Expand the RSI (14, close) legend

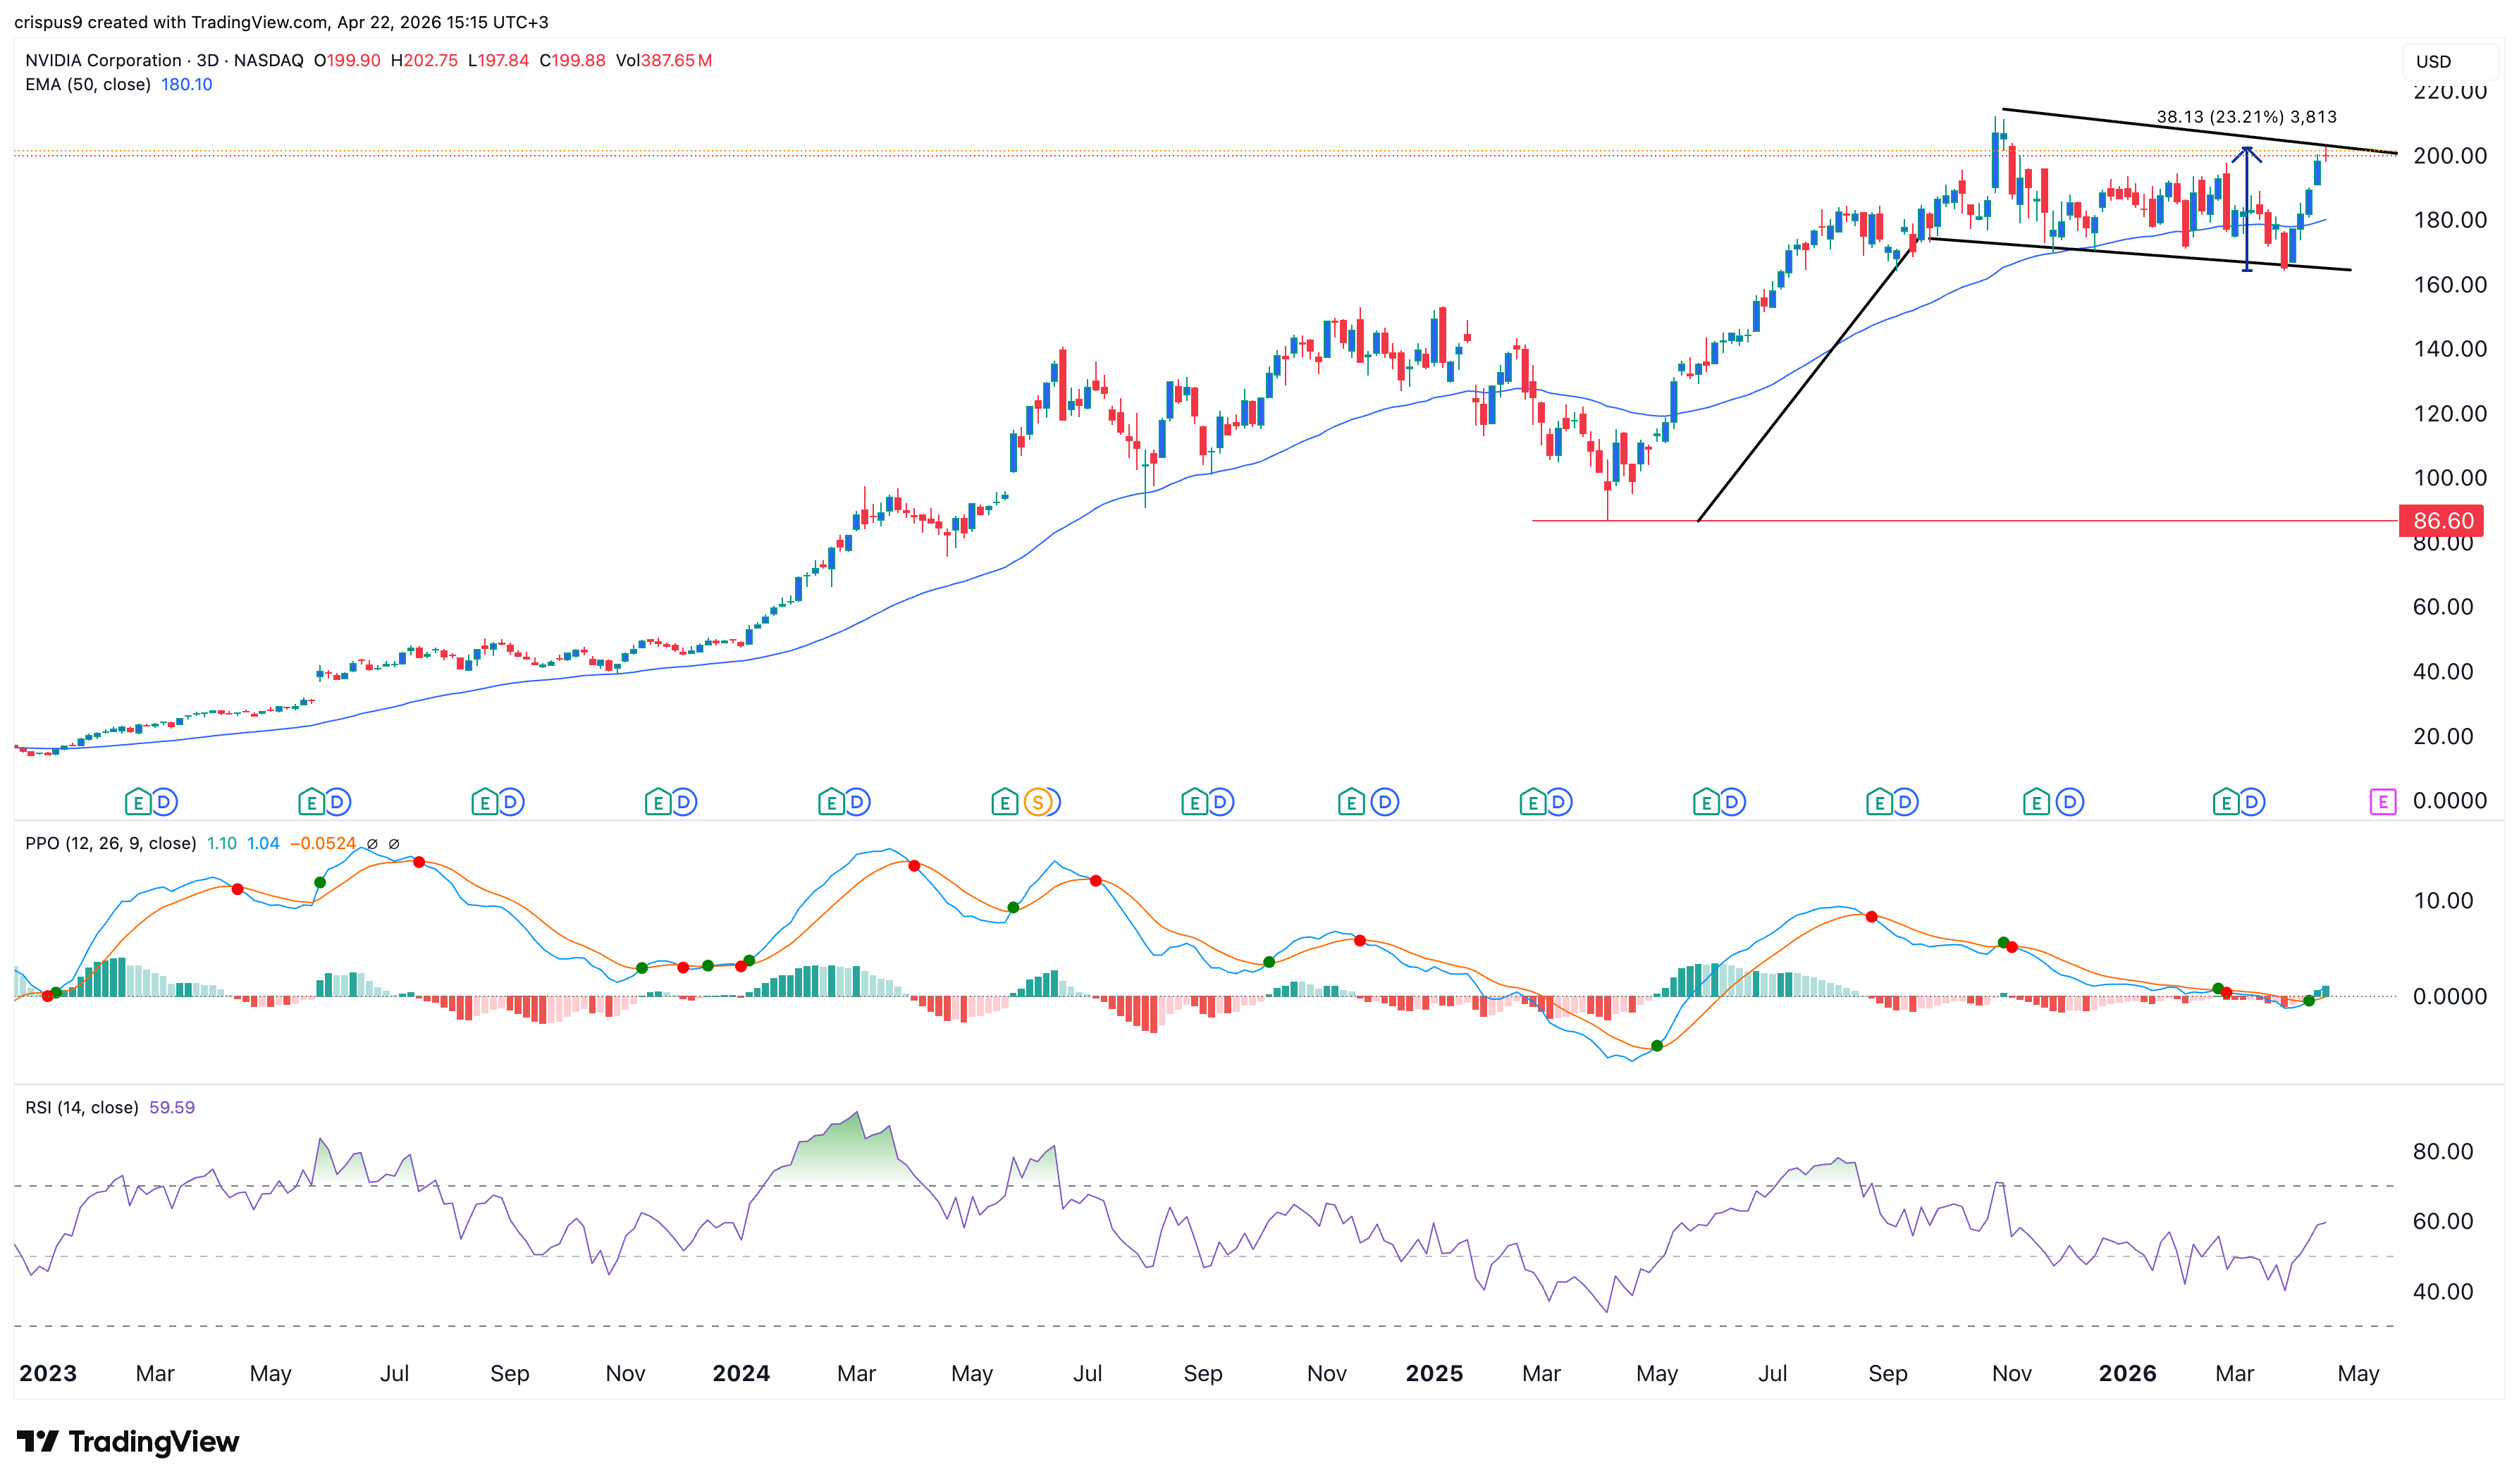pyautogui.click(x=82, y=1108)
